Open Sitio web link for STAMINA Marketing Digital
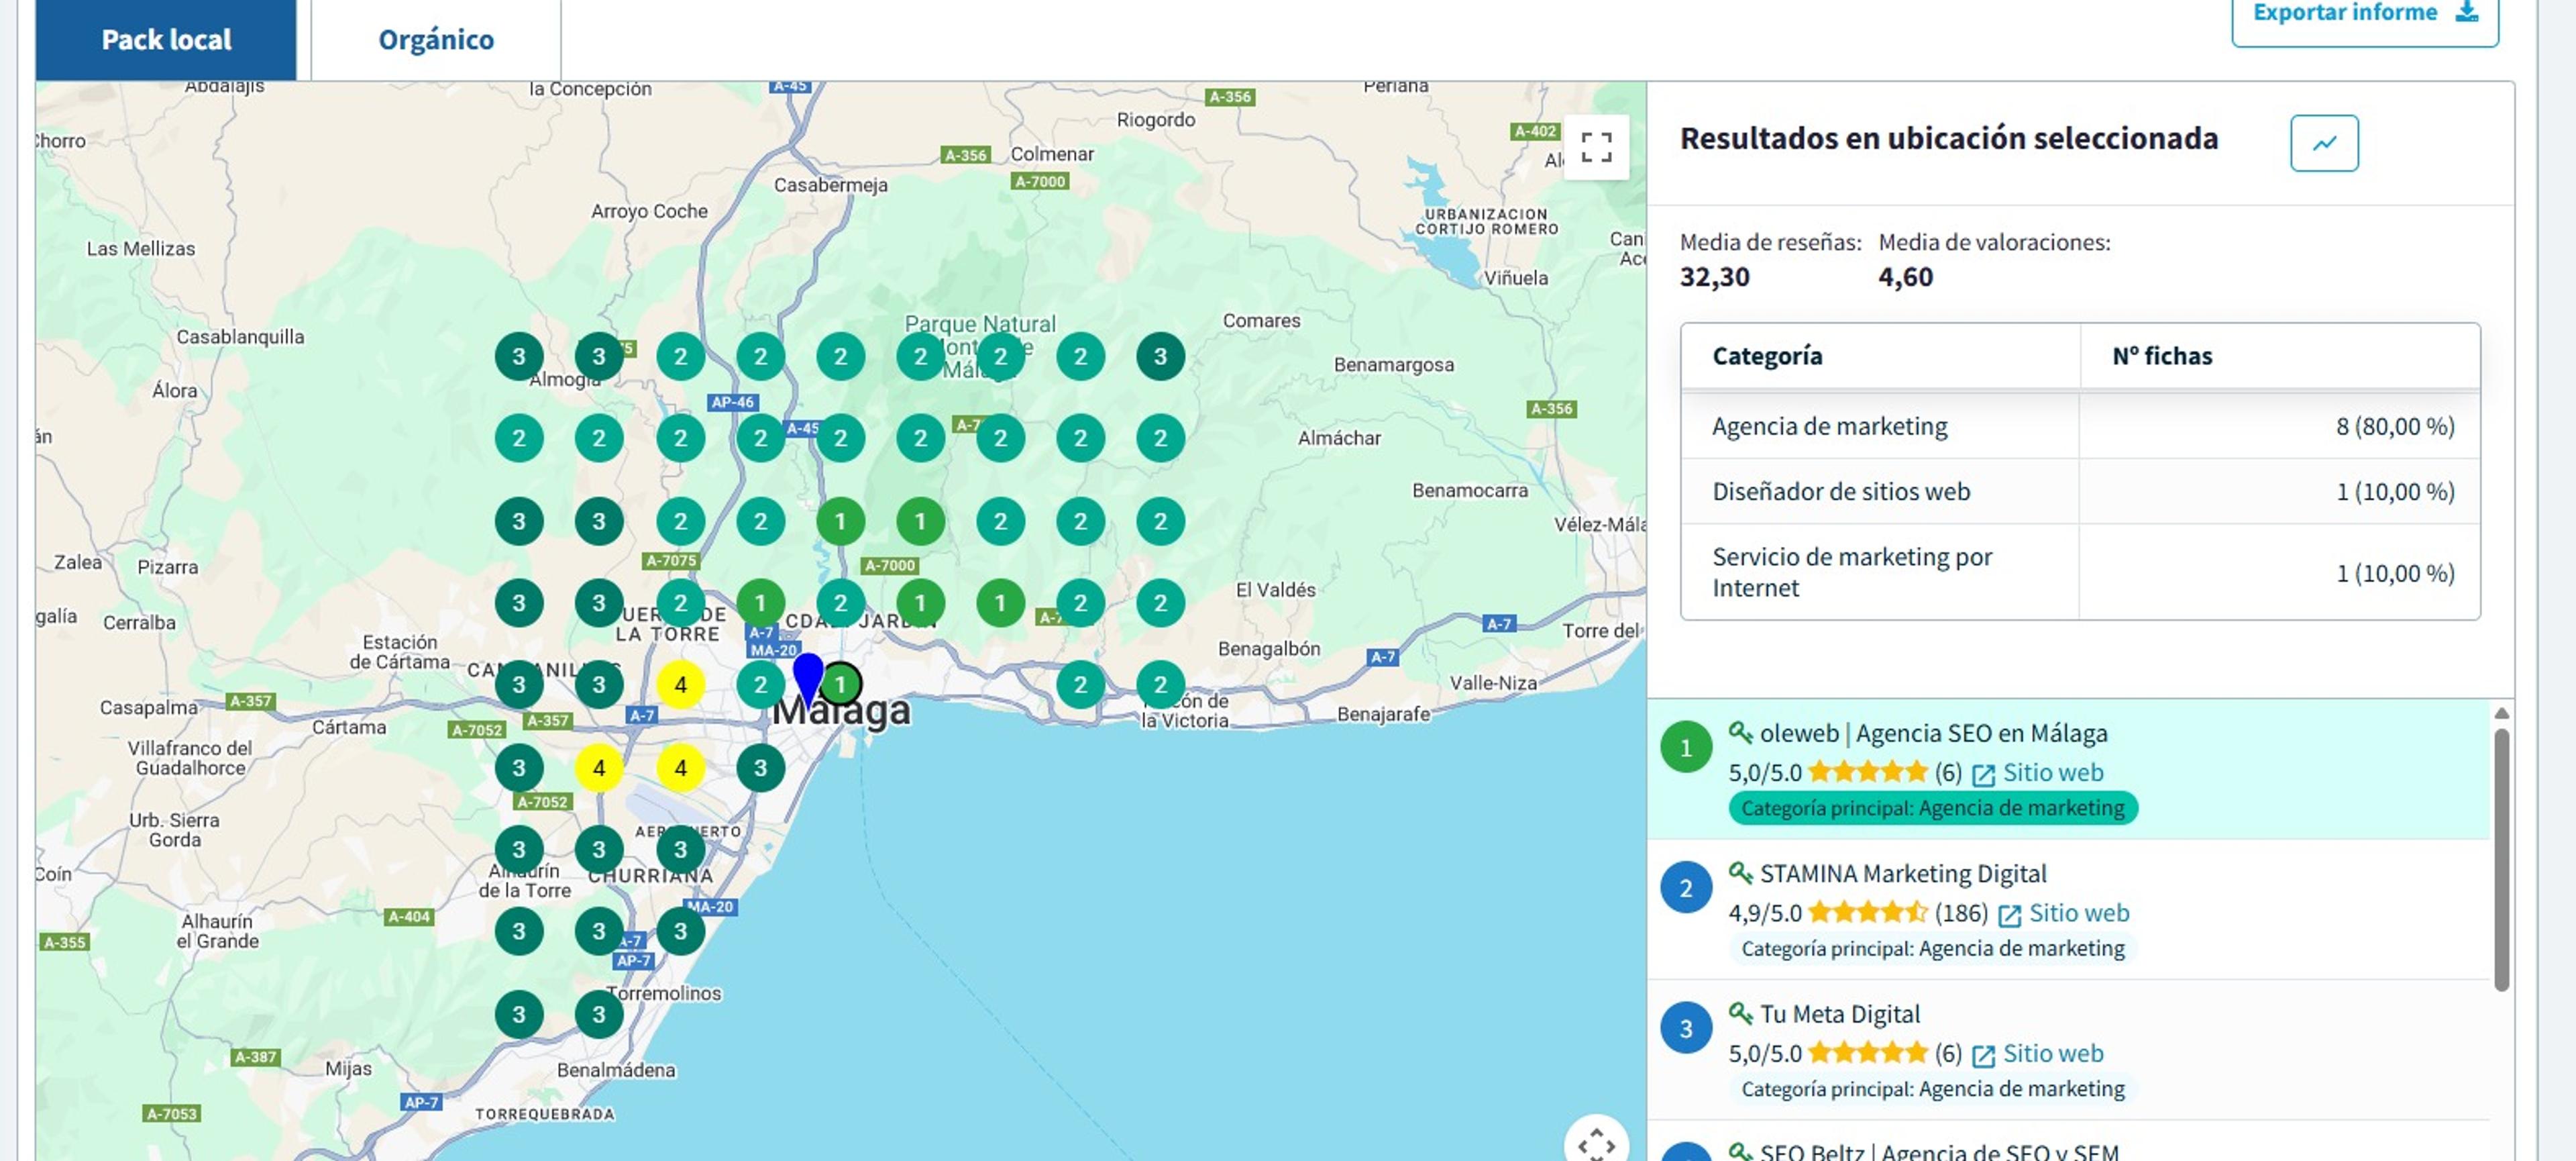 [x=2079, y=913]
